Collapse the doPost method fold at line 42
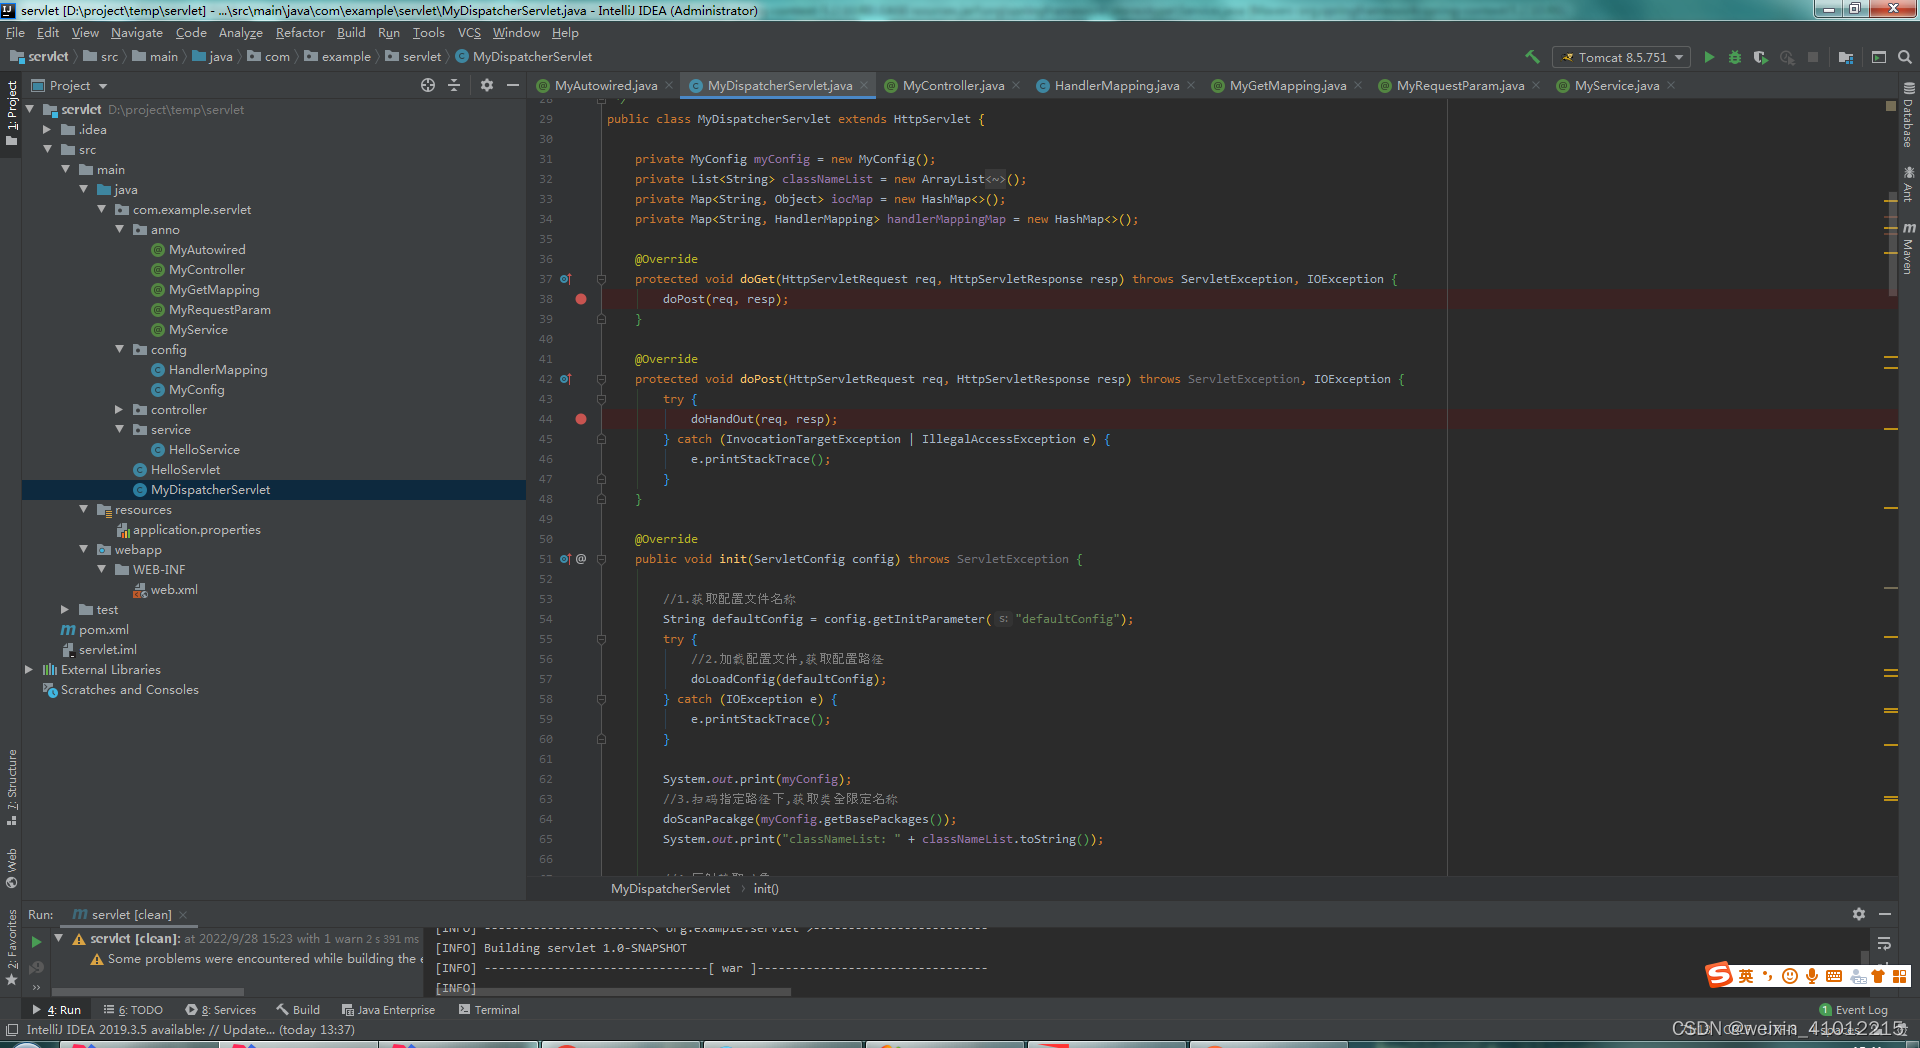 [601, 379]
